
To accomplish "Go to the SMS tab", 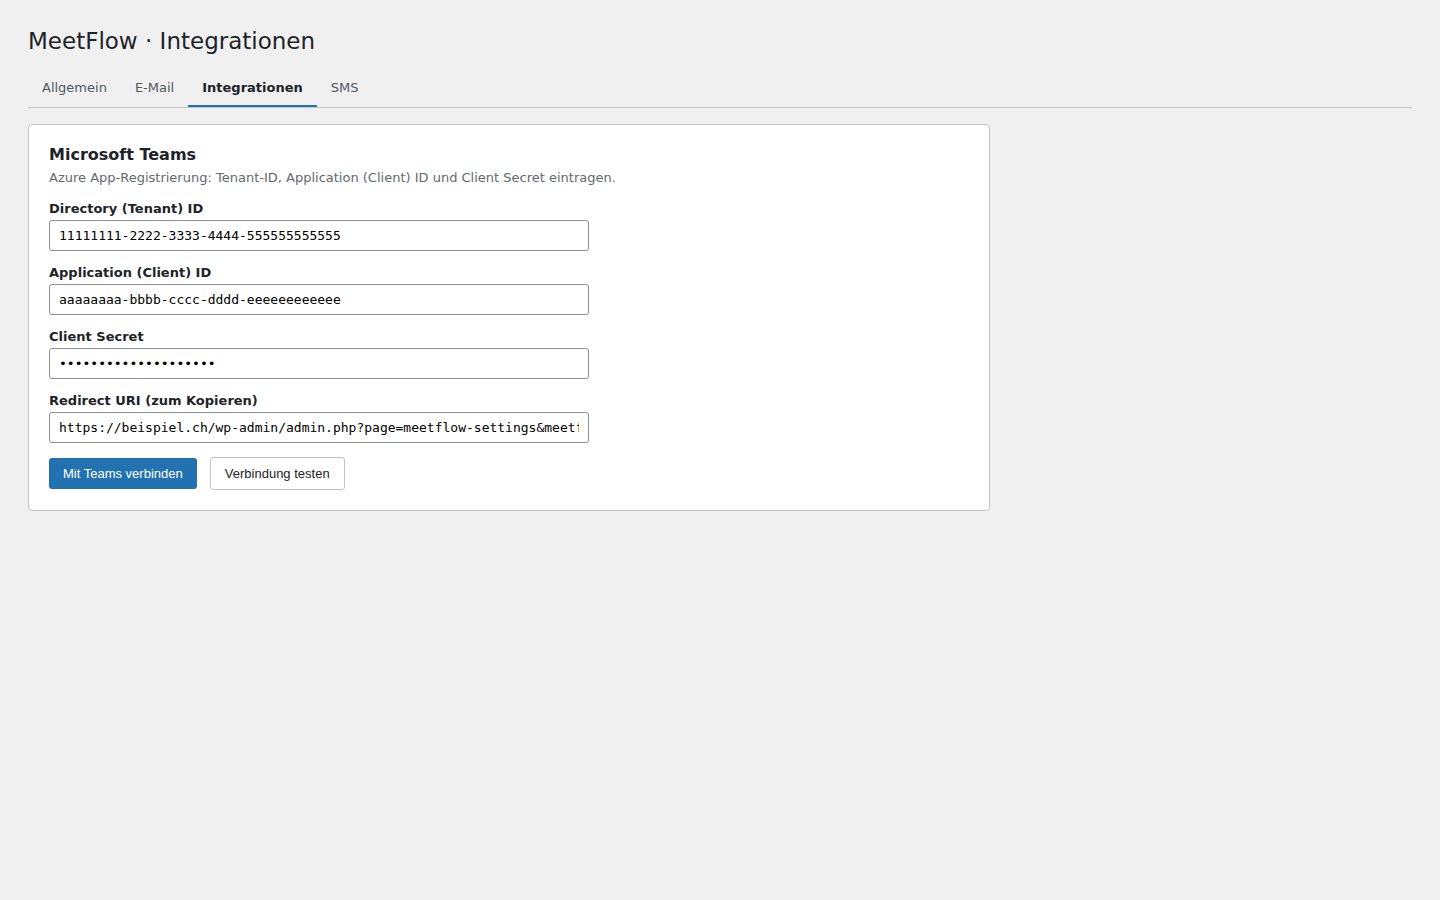I will (x=344, y=88).
